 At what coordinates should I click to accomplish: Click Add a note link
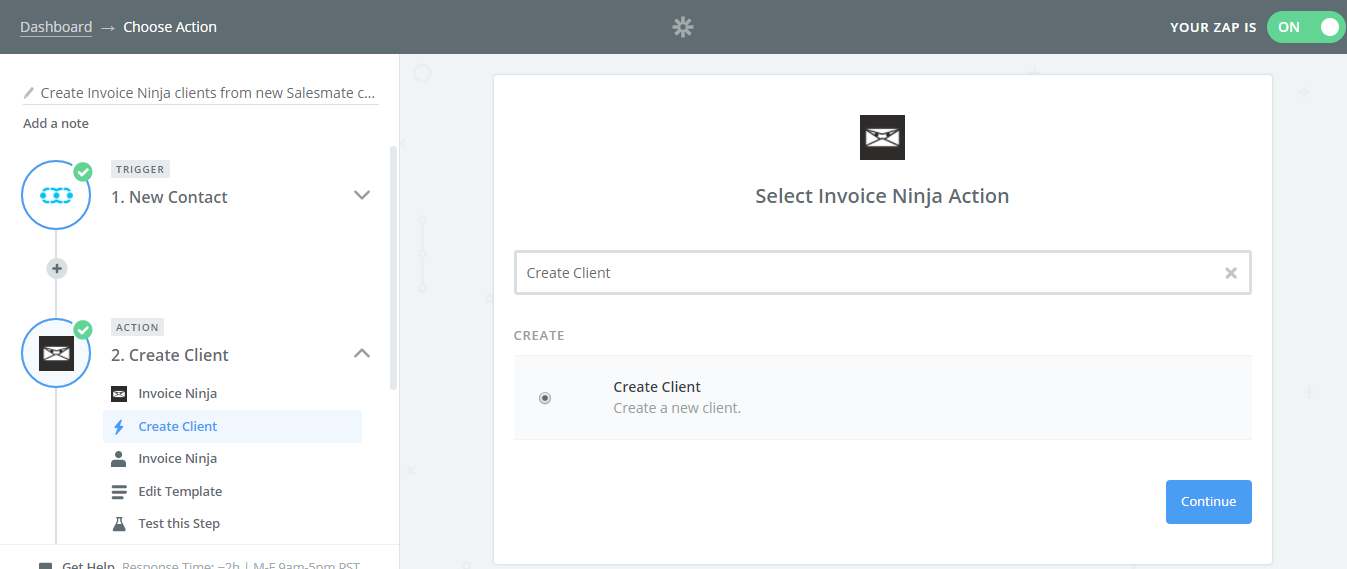click(x=56, y=124)
